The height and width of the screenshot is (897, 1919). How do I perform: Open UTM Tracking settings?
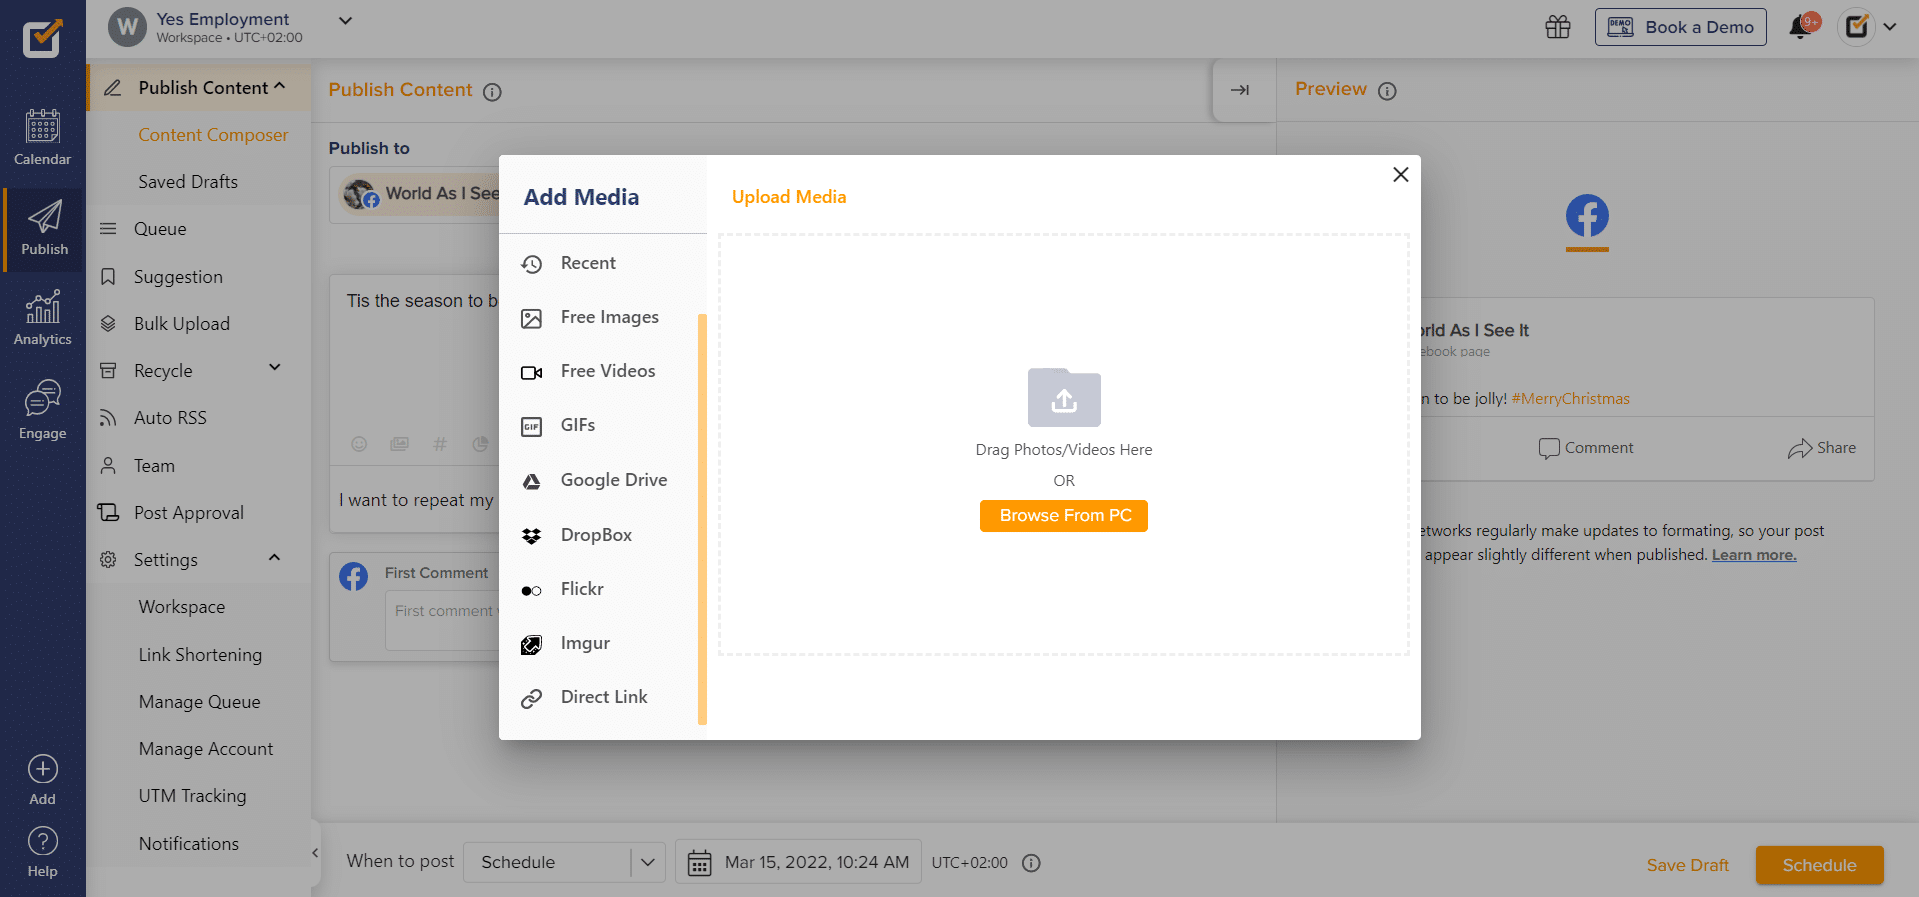point(192,796)
